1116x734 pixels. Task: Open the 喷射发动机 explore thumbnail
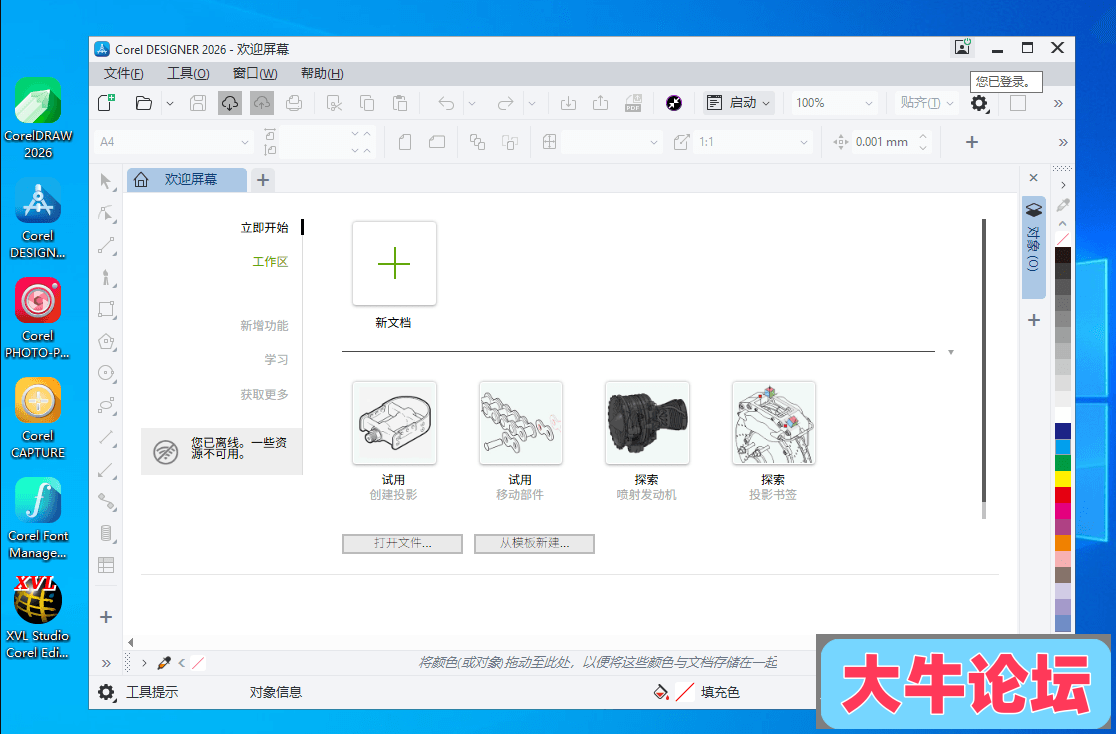click(647, 423)
